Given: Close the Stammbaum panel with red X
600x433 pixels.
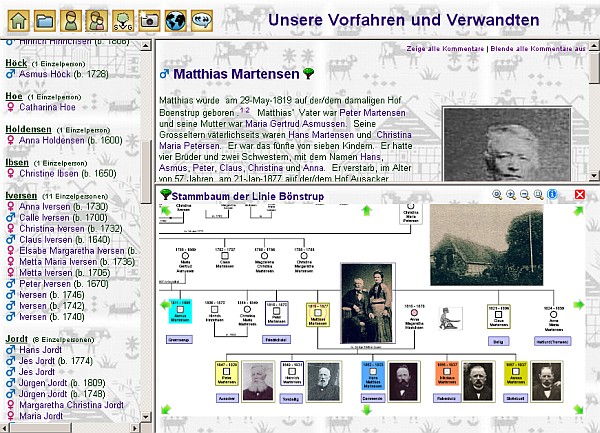Looking at the screenshot, I should (x=580, y=195).
